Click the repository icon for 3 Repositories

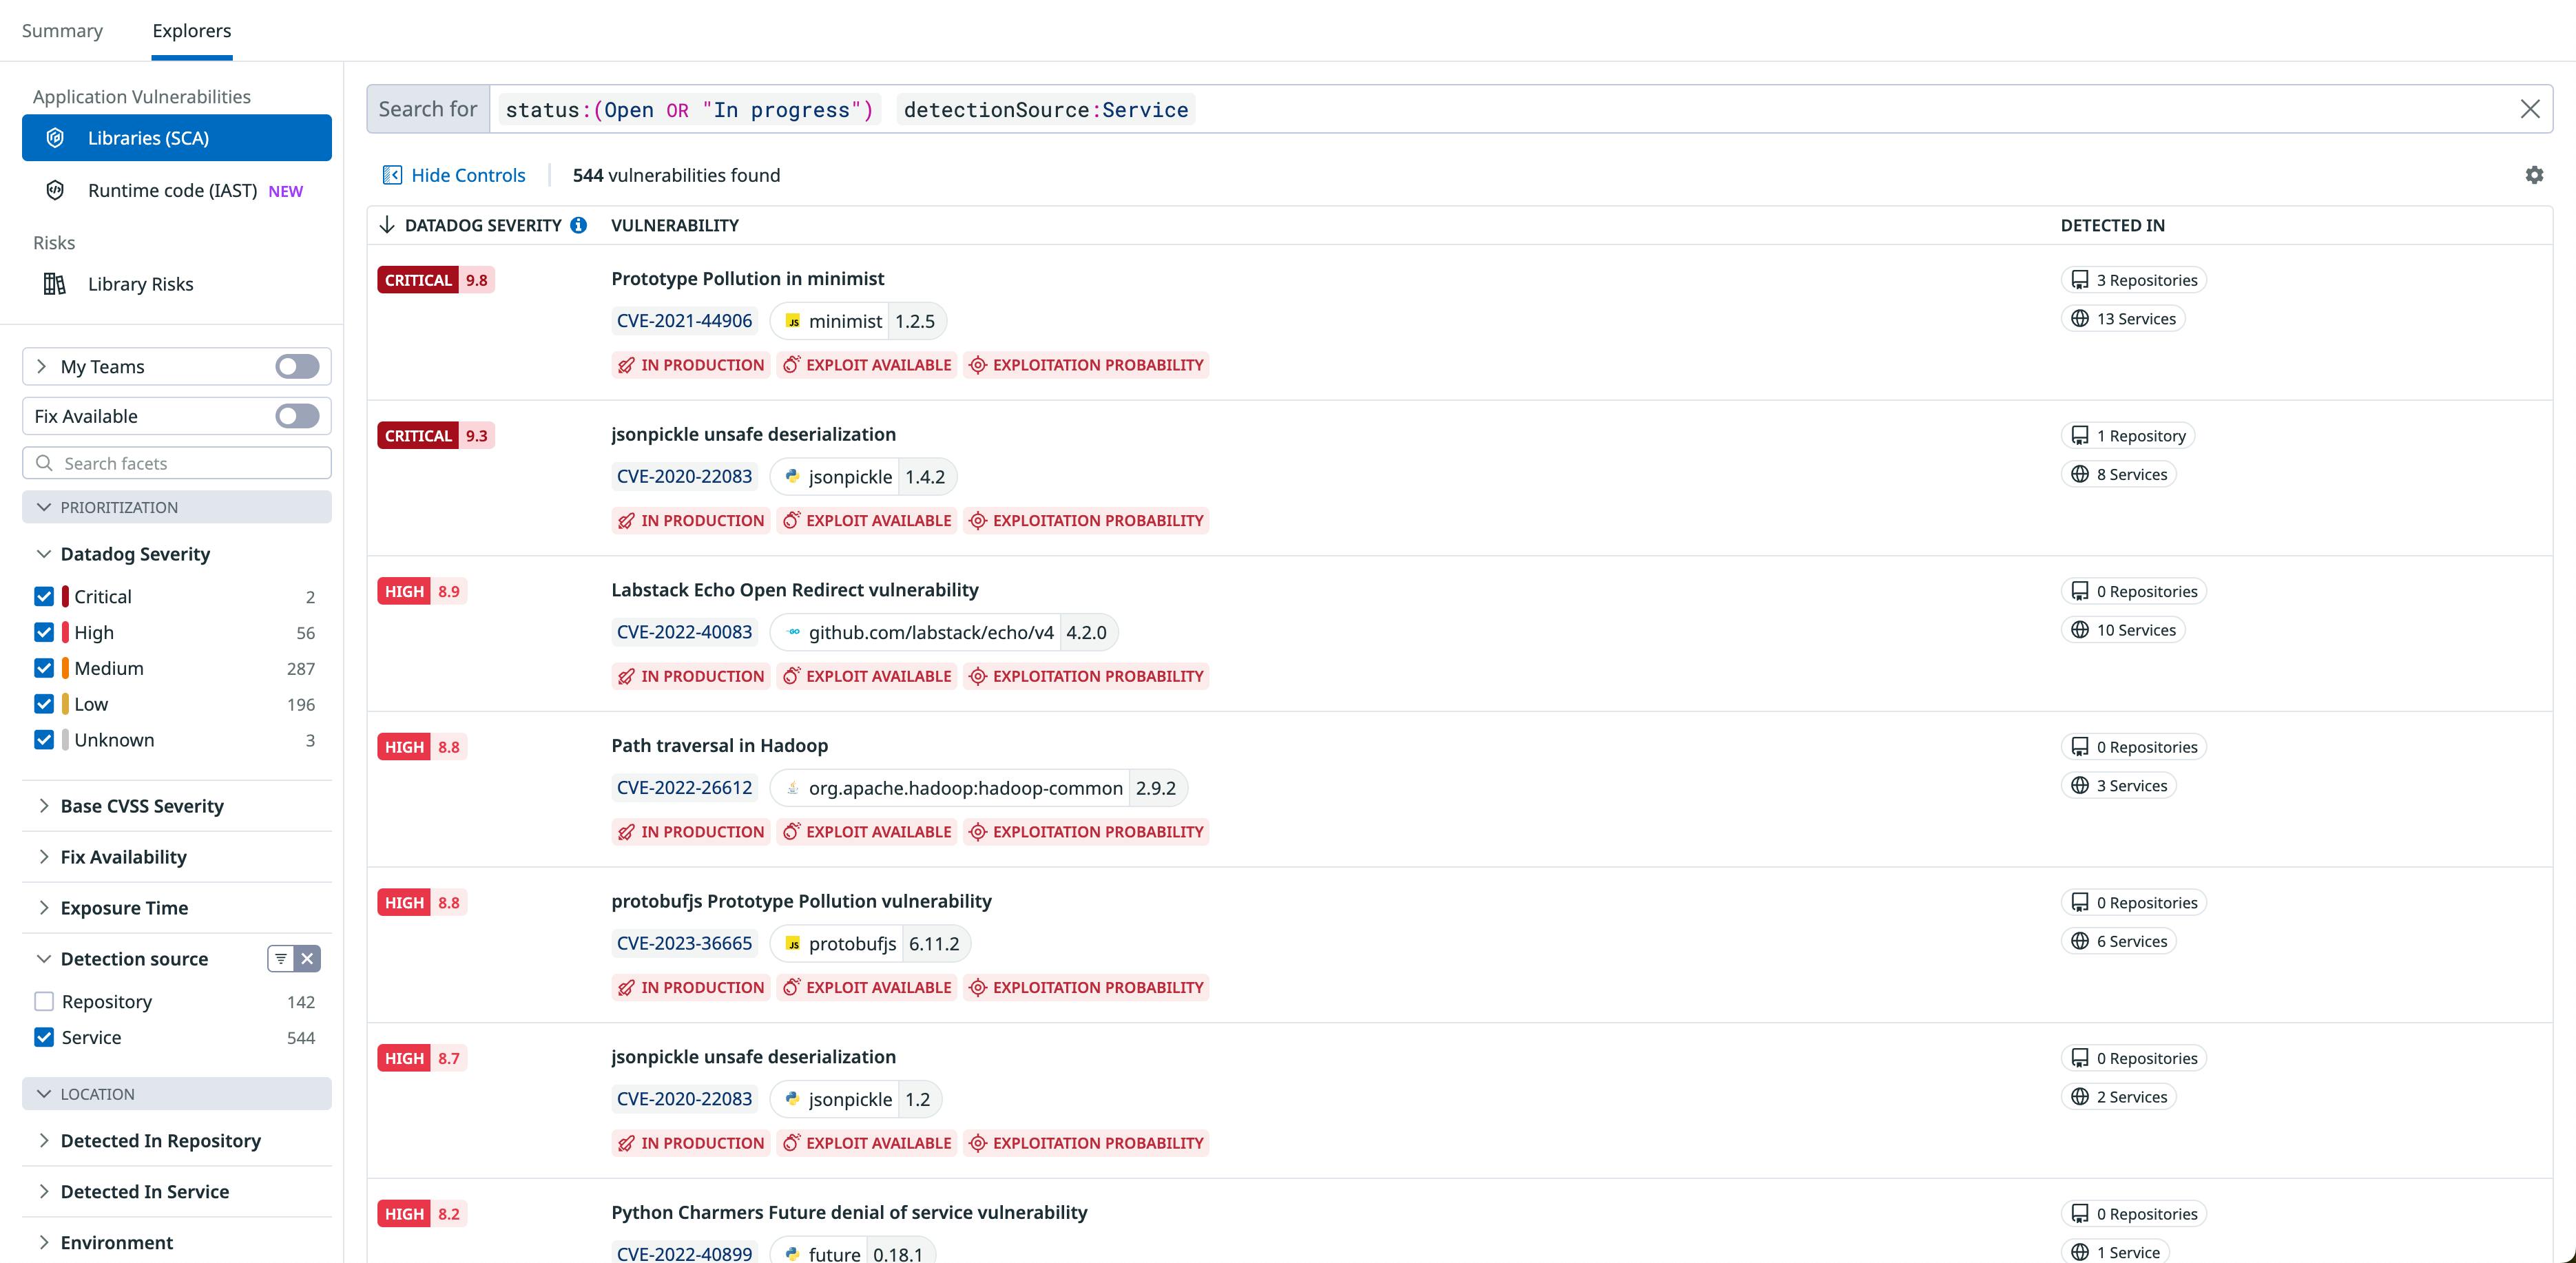2081,279
